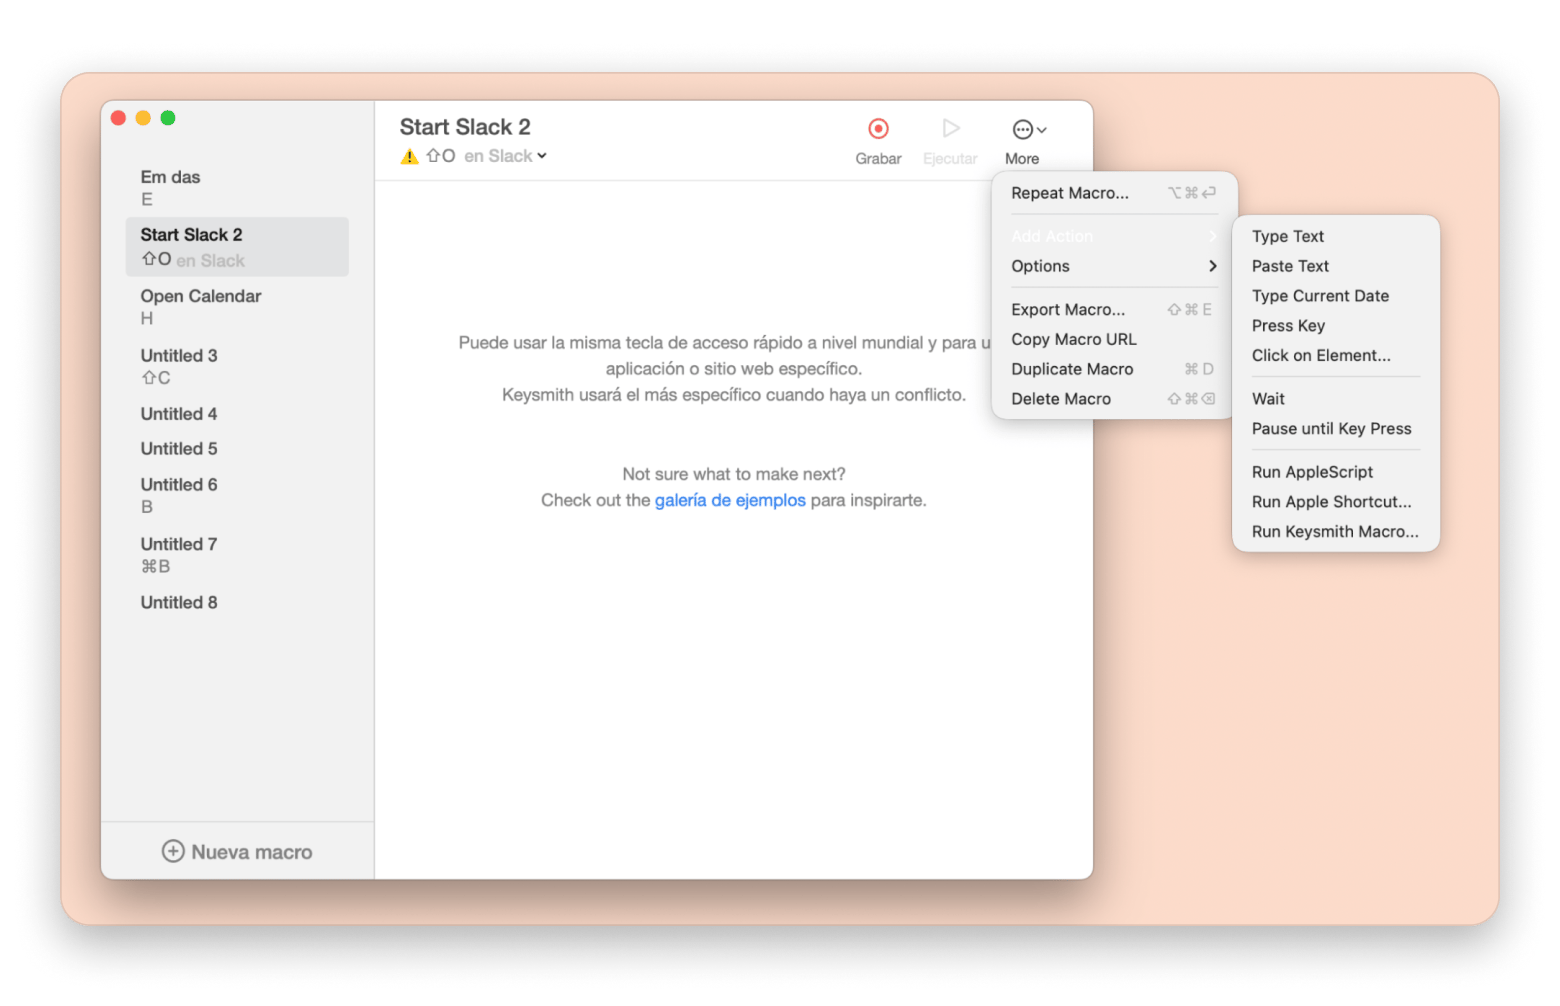Viewport: 1560px width, 1006px height.
Task: Click the yellow minimize window button
Action: point(143,118)
